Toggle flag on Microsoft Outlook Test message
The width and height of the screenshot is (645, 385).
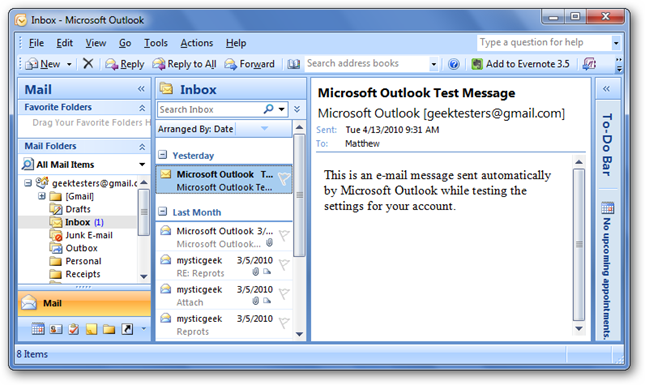[x=284, y=179]
